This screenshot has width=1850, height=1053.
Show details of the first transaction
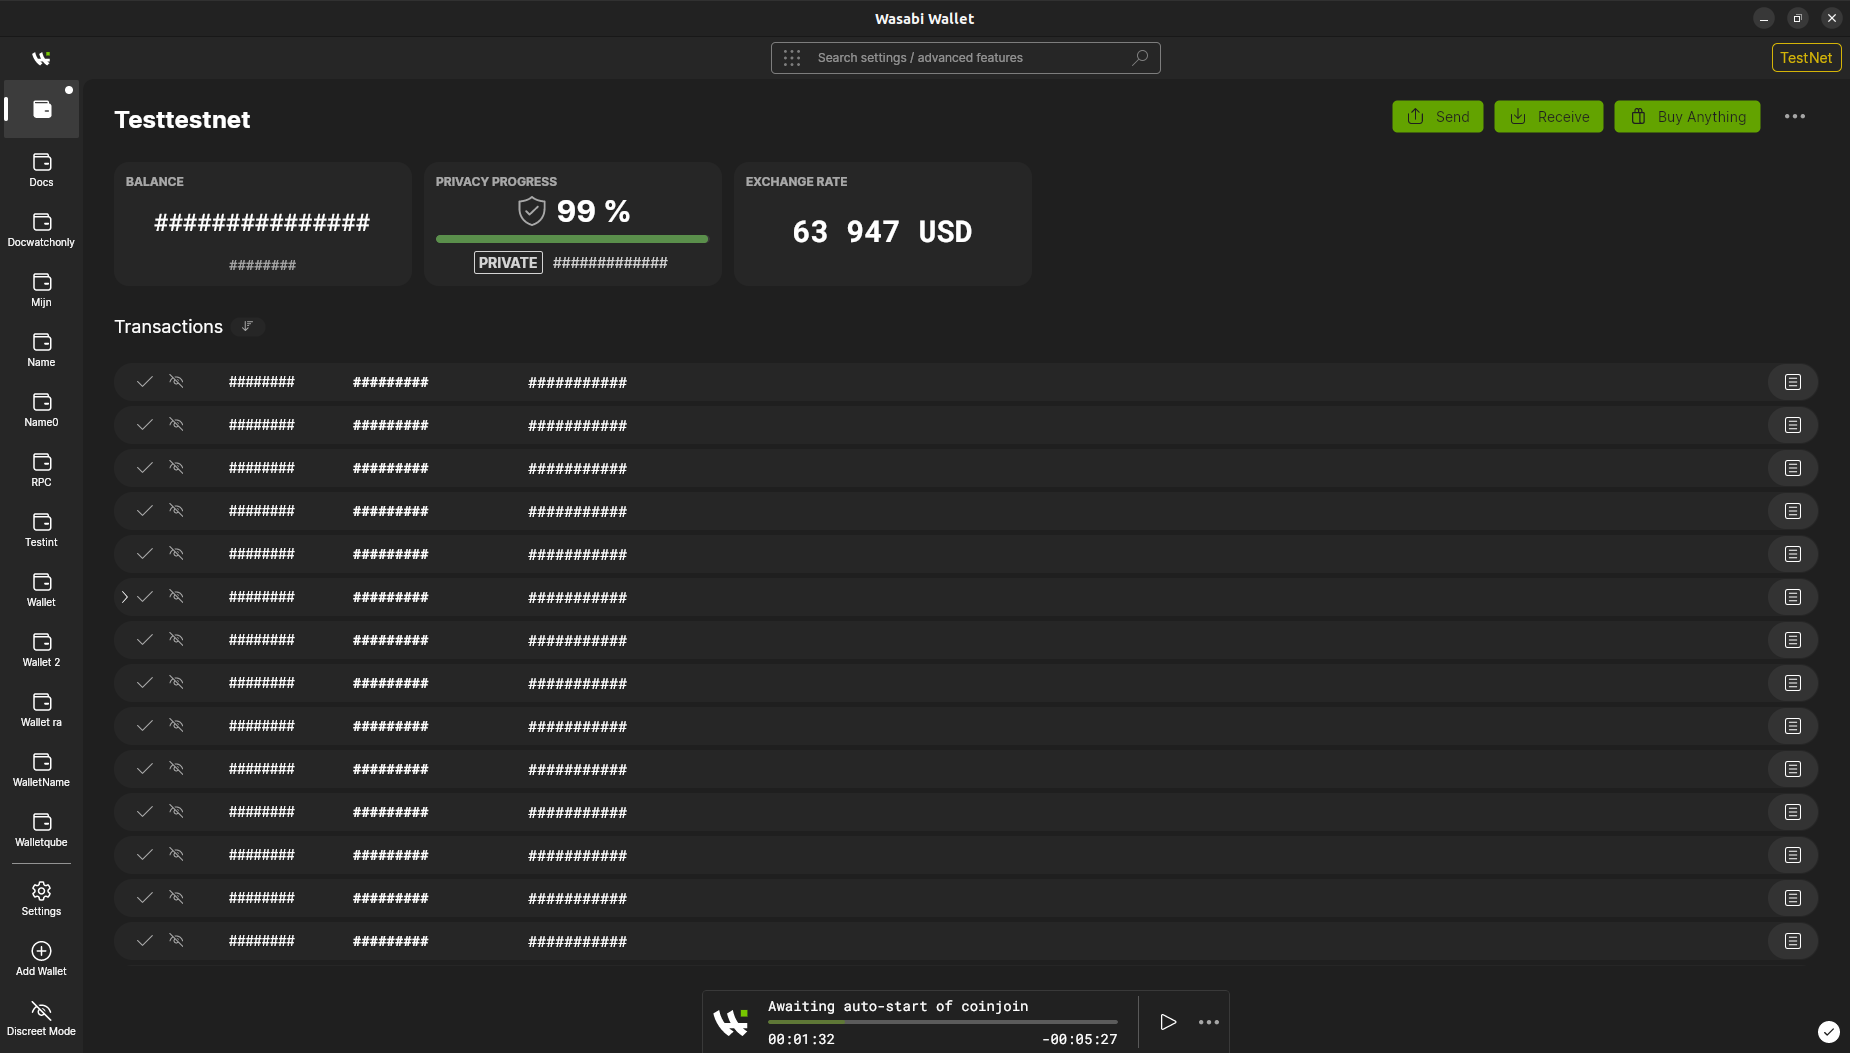(1792, 382)
